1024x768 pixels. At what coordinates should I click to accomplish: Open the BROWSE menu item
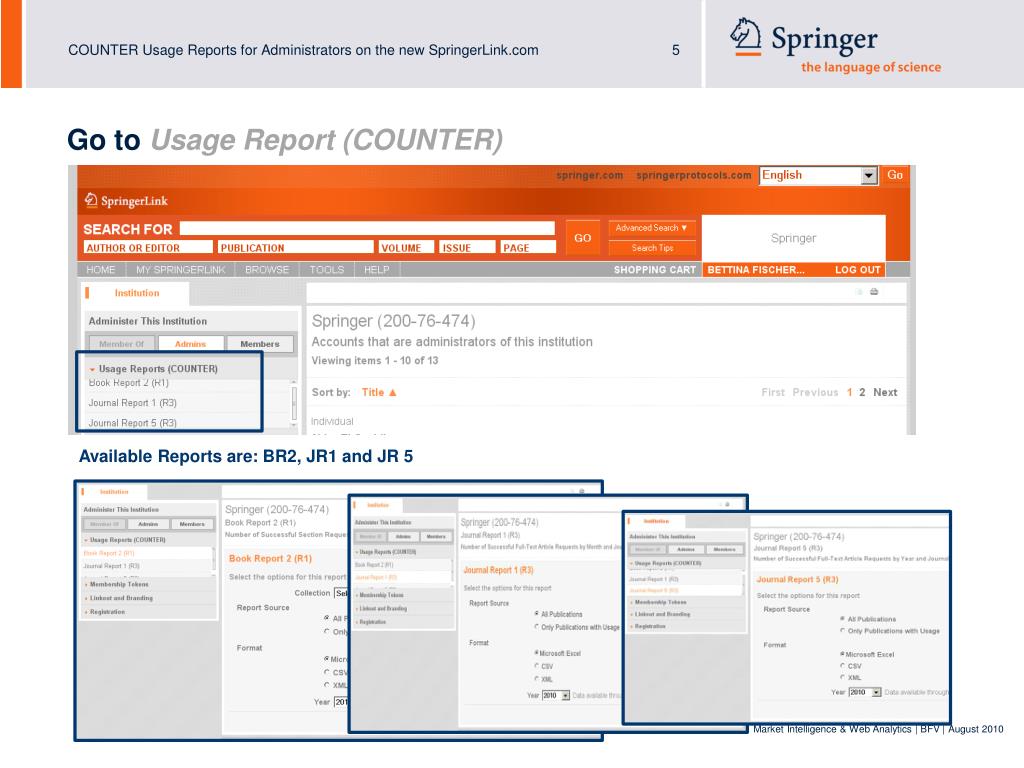point(267,270)
